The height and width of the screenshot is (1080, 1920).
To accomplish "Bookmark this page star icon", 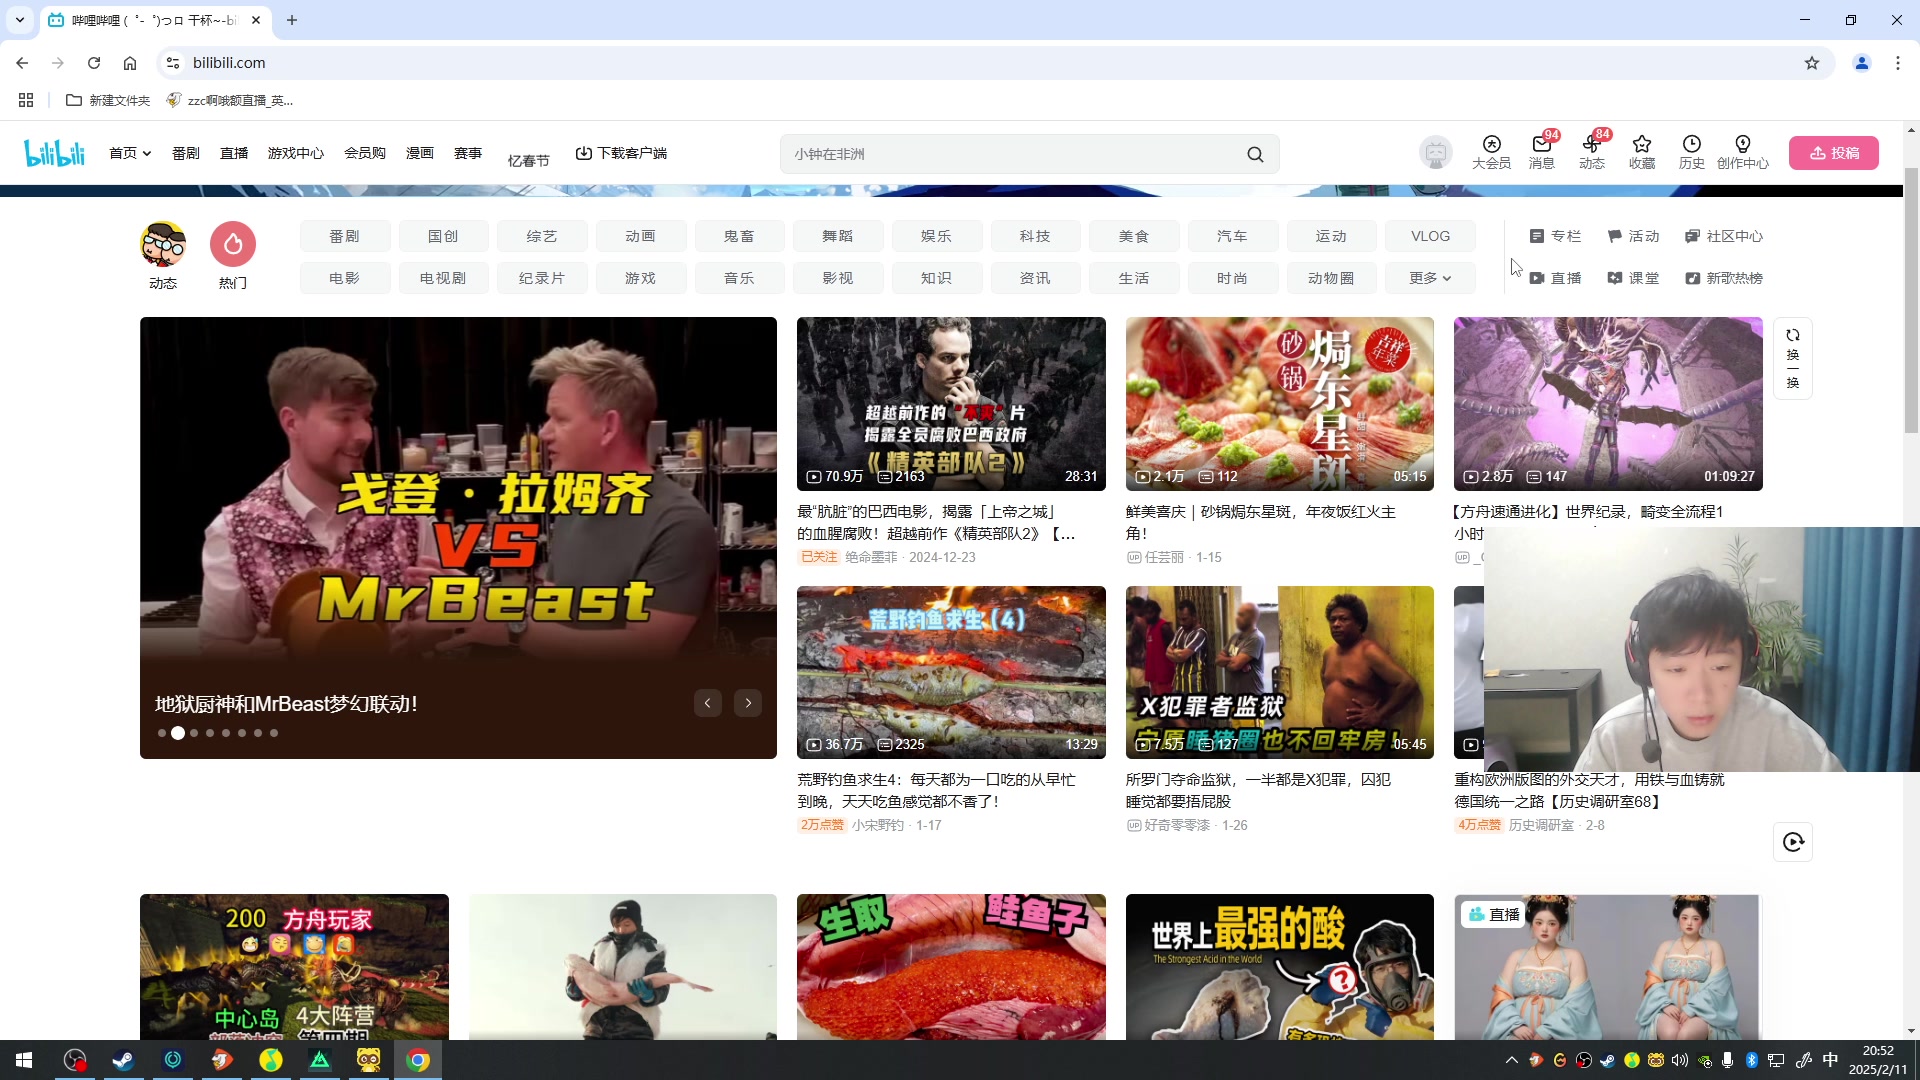I will click(x=1812, y=63).
